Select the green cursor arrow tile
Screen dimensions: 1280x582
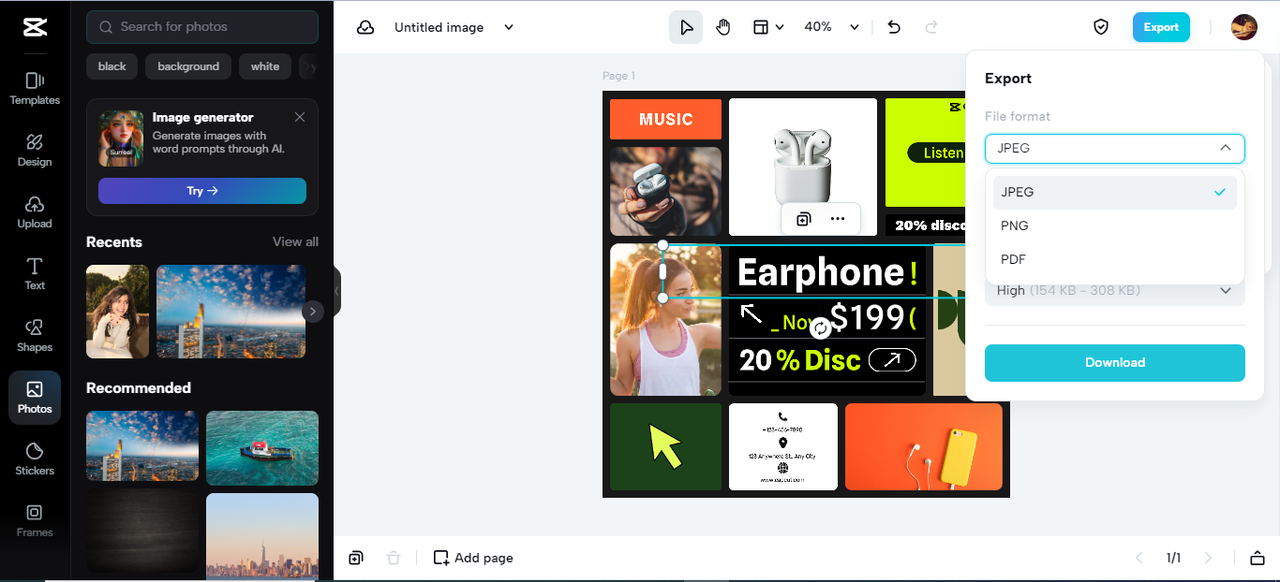coord(666,447)
